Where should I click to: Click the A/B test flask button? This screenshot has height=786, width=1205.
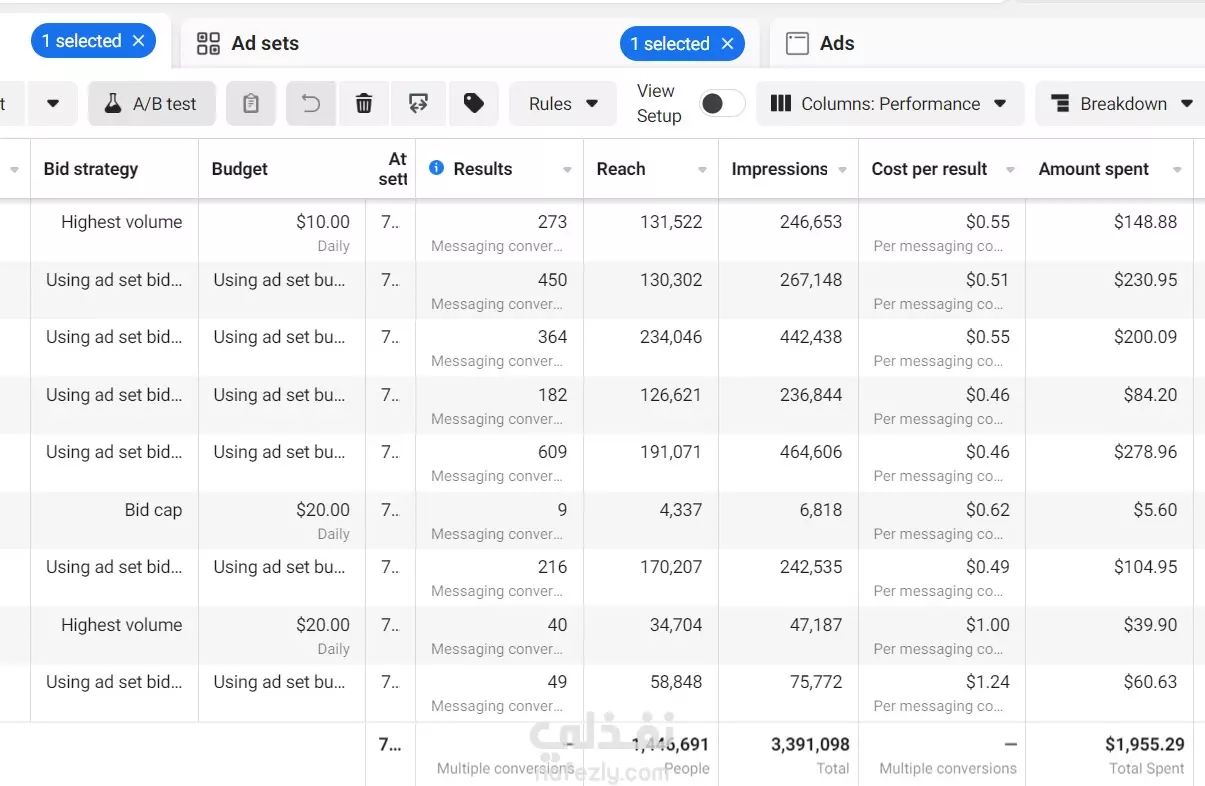(152, 104)
